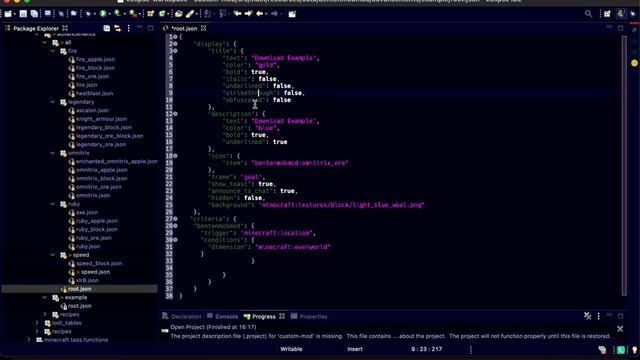Toggle code fold marker on line 1

click(x=175, y=36)
